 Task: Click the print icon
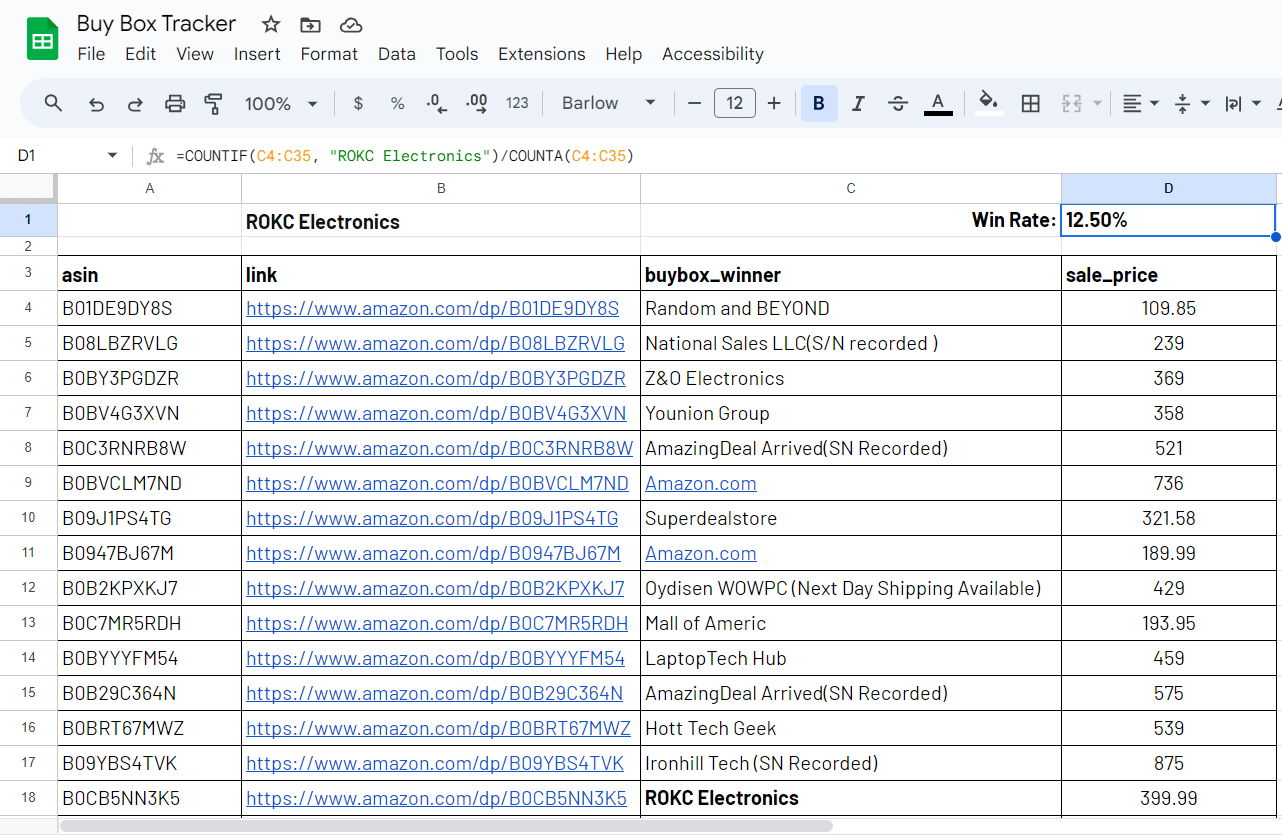click(175, 103)
